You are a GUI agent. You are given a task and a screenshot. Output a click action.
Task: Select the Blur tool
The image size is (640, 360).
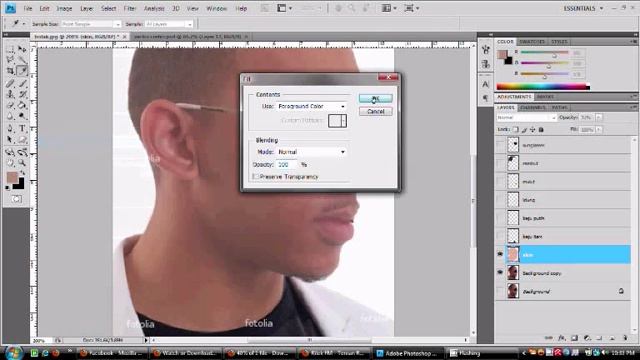coord(10,116)
